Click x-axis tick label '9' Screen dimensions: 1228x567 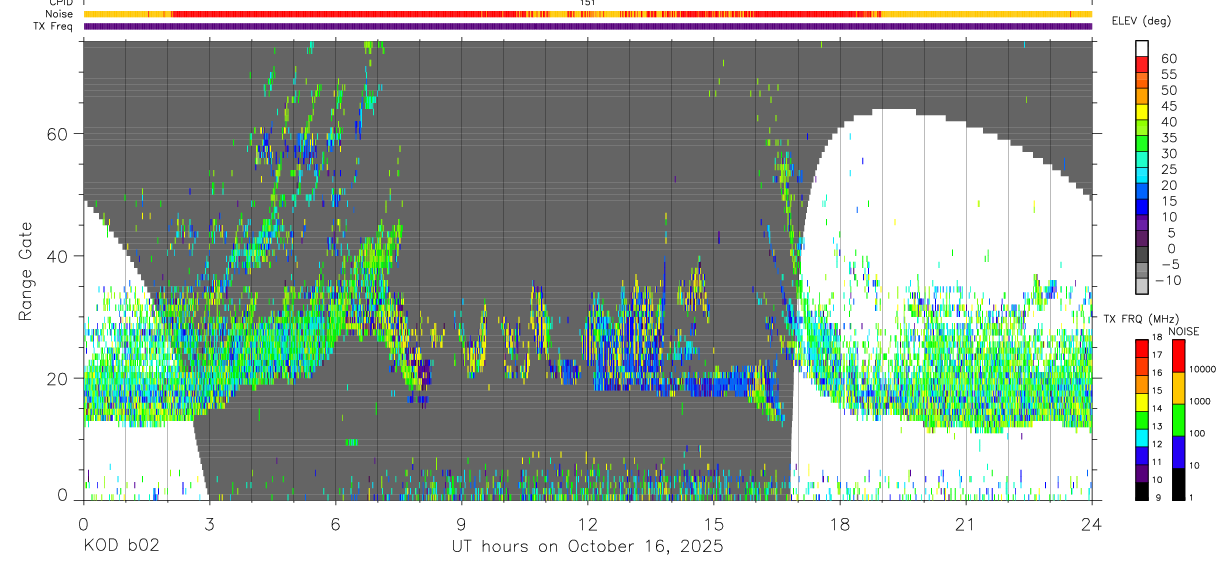point(461,524)
